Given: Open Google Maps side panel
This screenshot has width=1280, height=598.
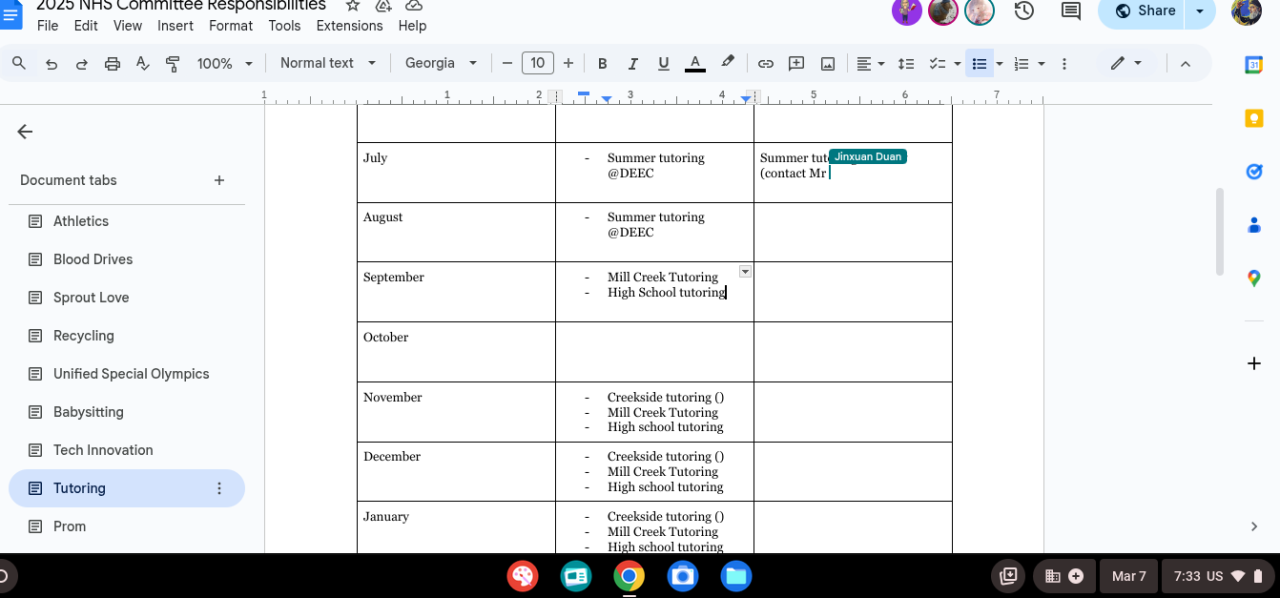Looking at the screenshot, I should tap(1254, 278).
